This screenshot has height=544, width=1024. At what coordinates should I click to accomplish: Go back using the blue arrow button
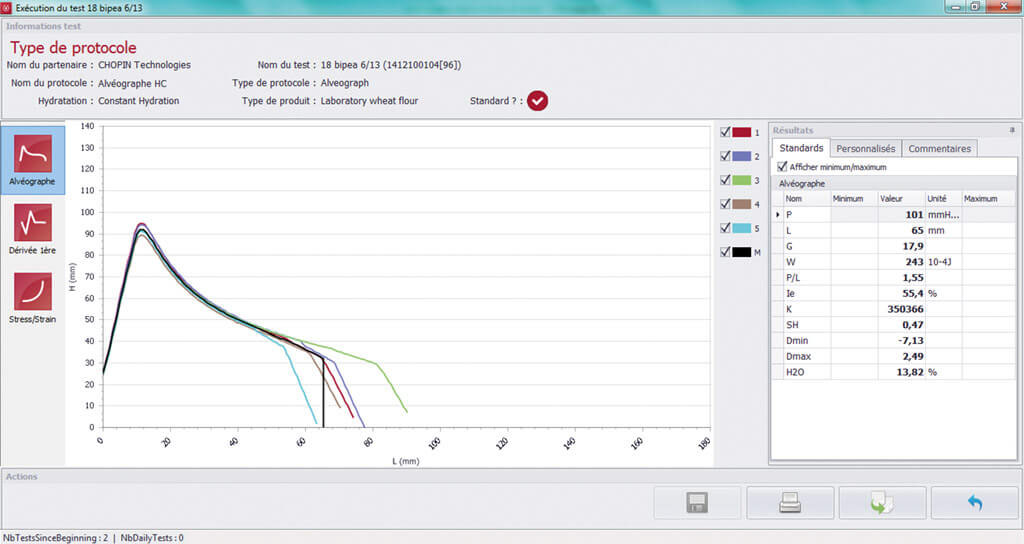pyautogui.click(x=974, y=503)
